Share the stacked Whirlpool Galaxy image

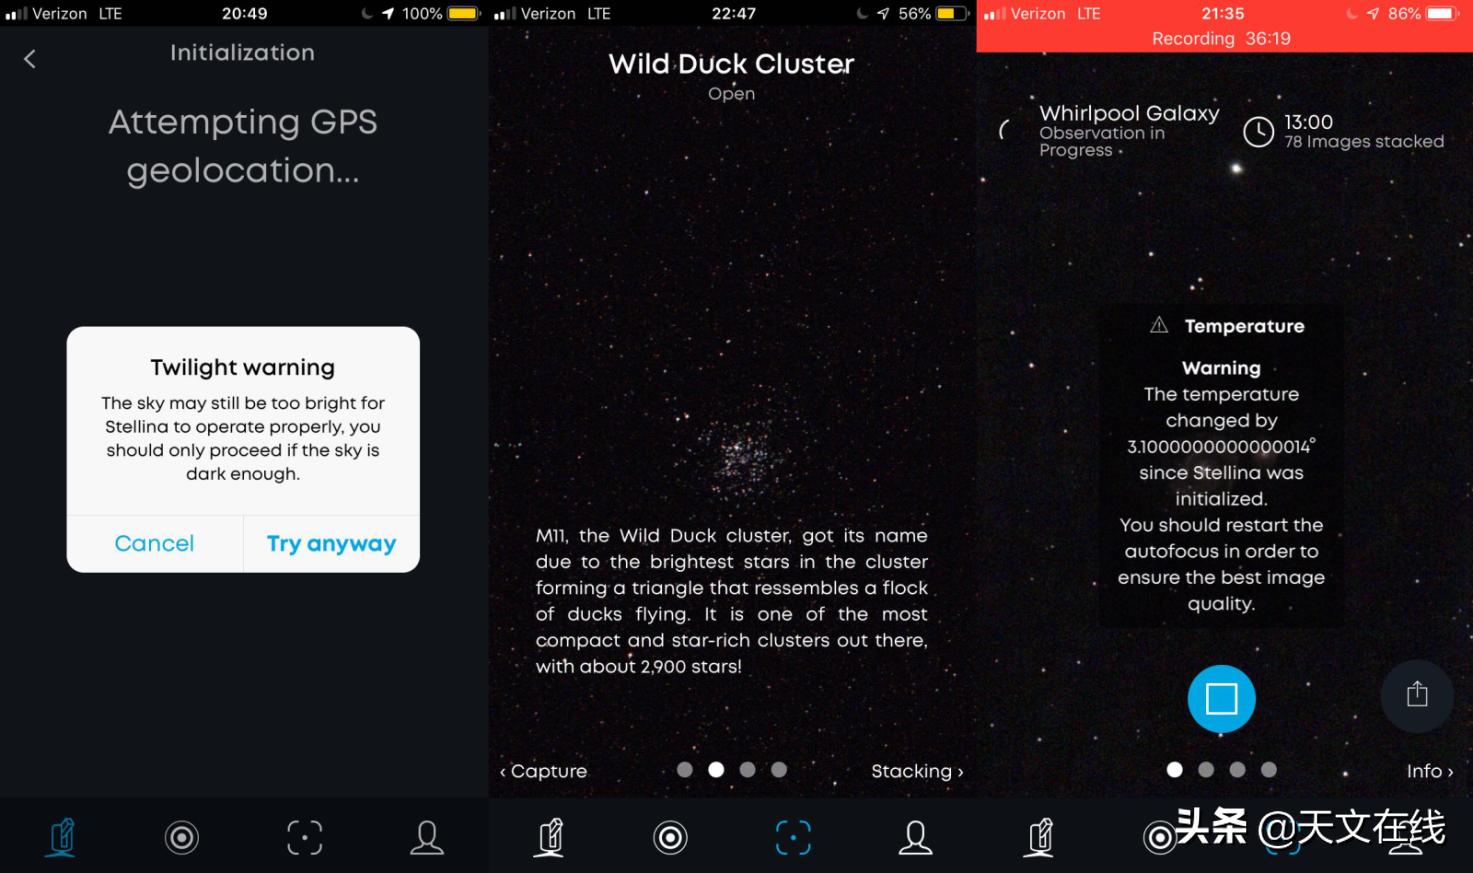(x=1417, y=695)
